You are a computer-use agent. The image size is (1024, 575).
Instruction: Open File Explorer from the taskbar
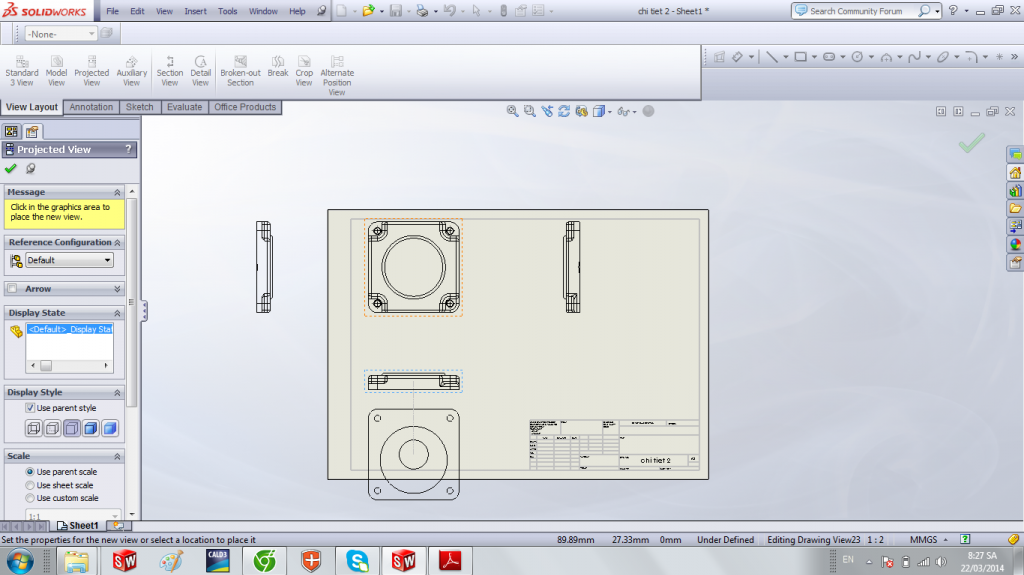pos(77,561)
